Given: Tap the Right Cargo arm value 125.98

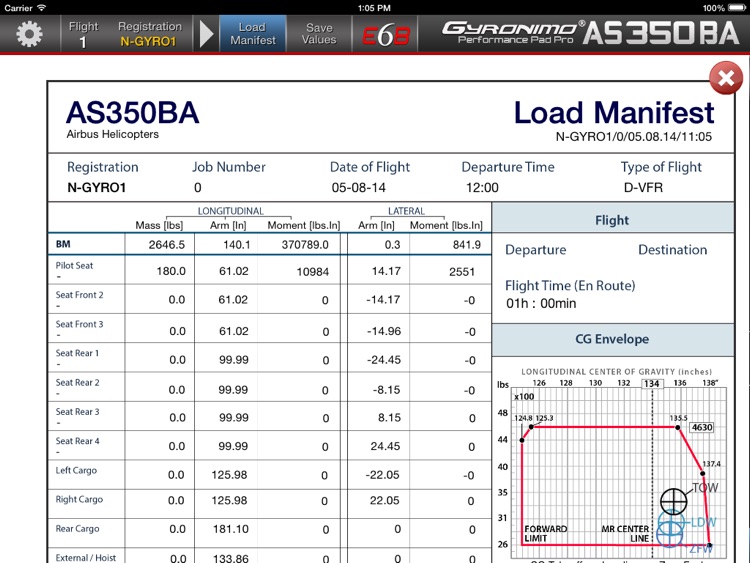Looking at the screenshot, I should [x=229, y=500].
